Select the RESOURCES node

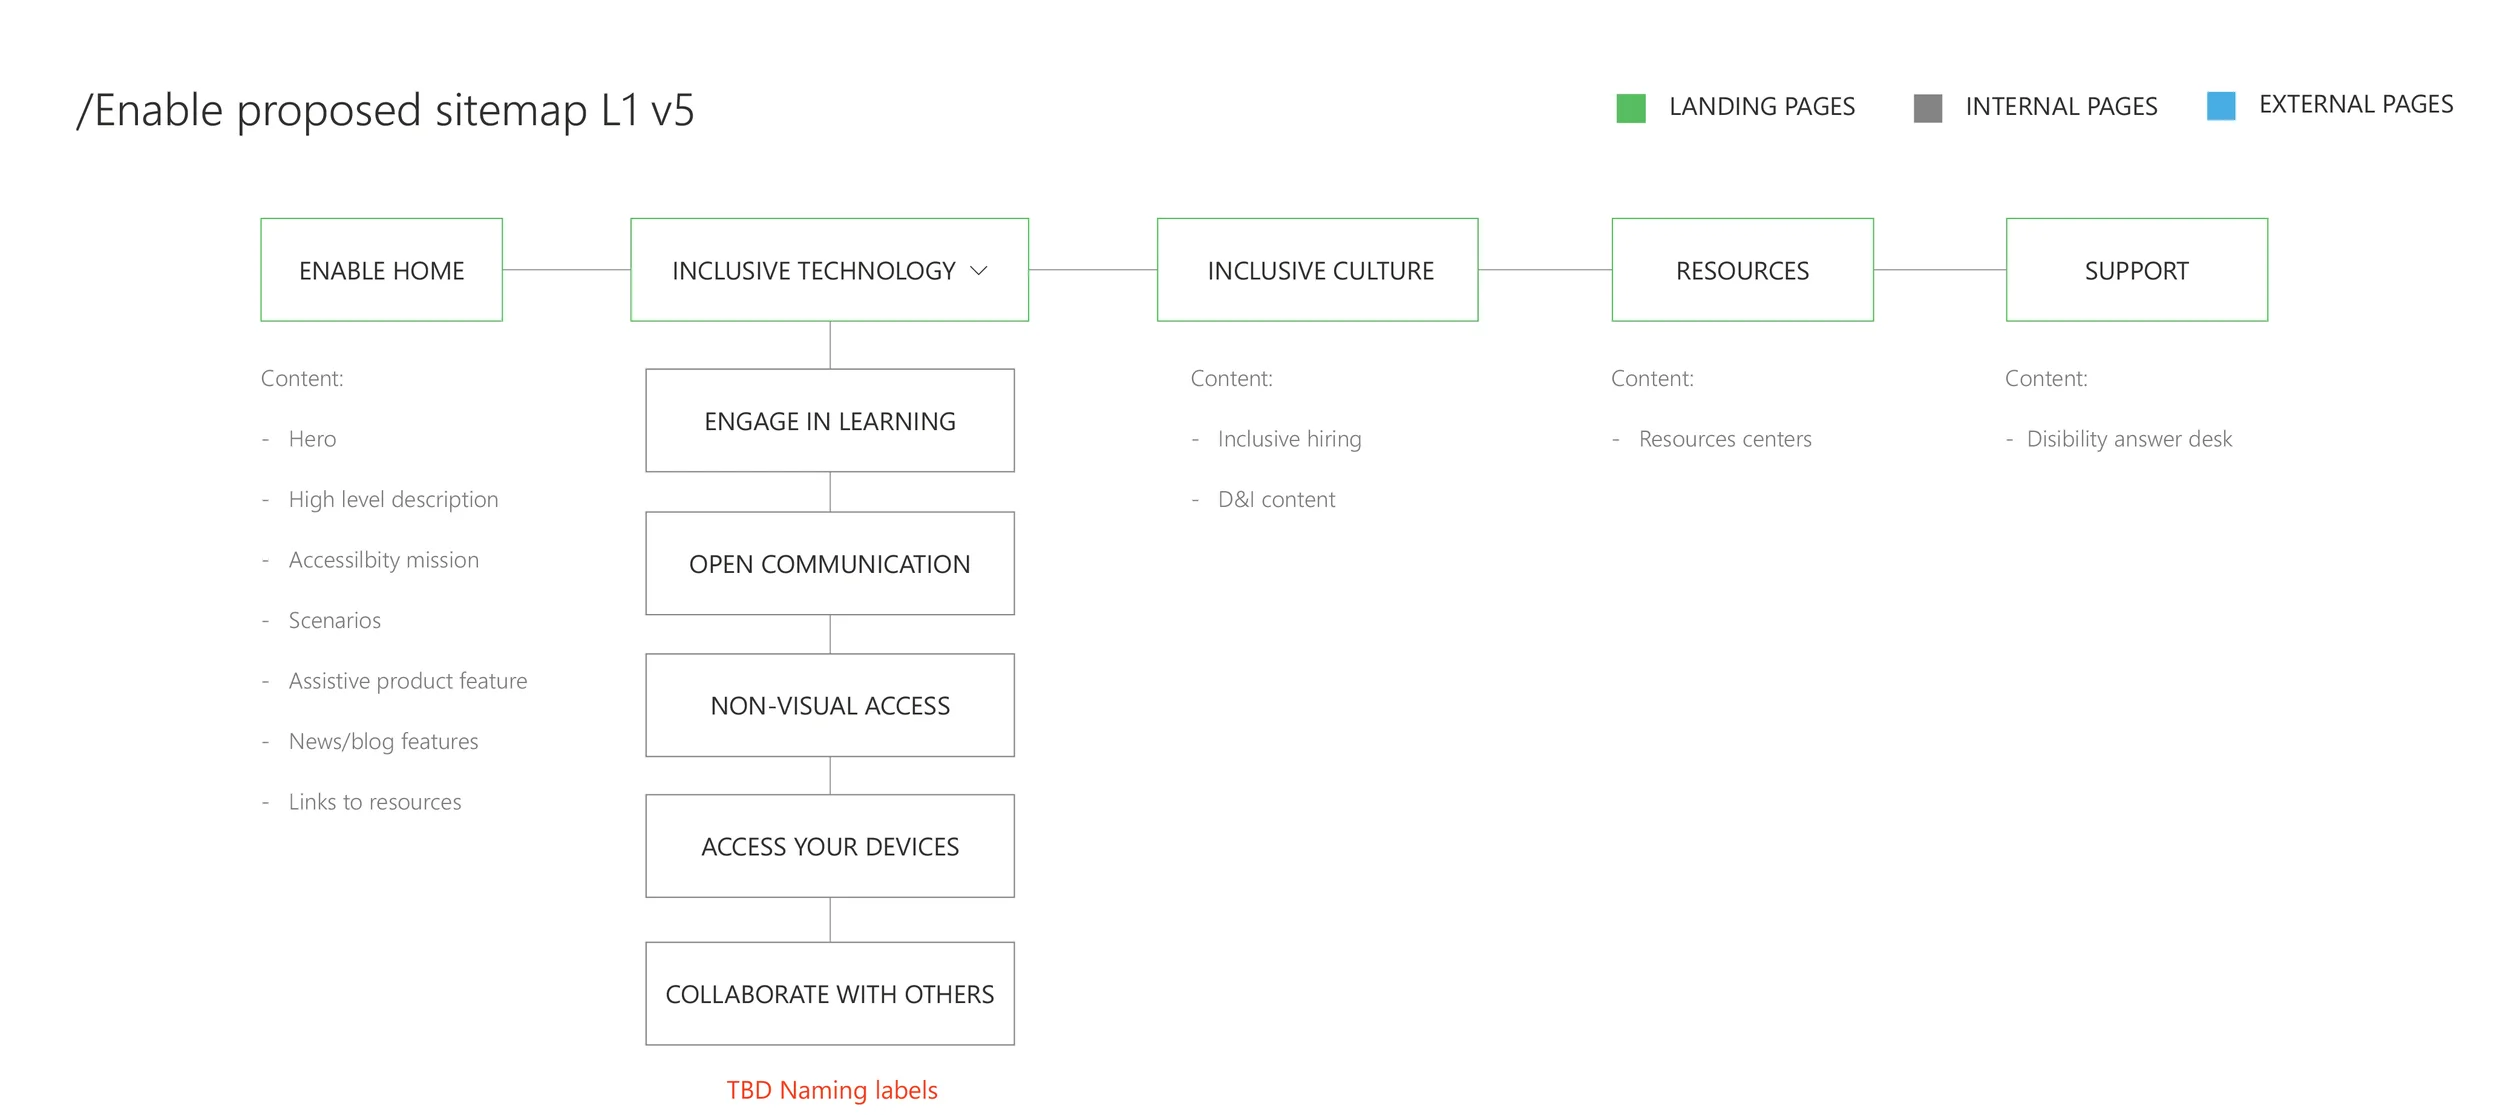[x=1742, y=269]
